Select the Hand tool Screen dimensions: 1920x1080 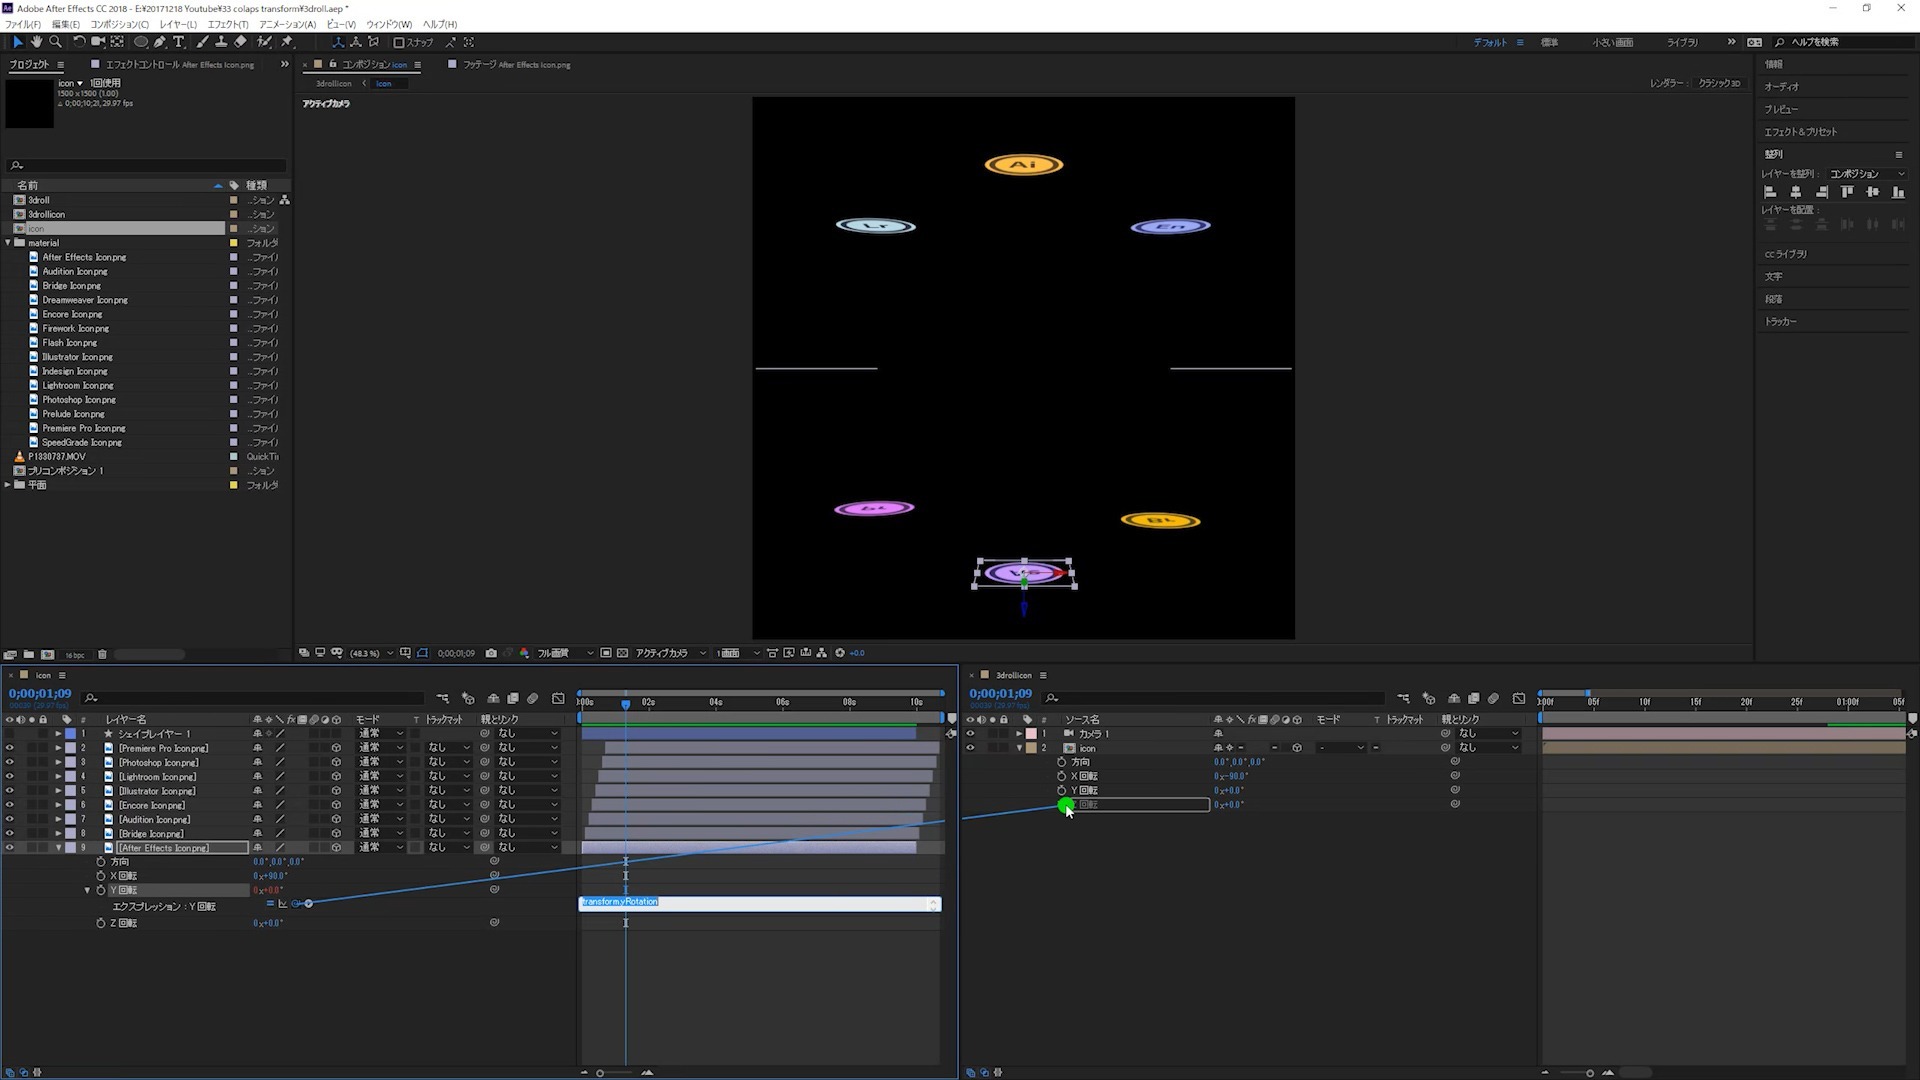click(36, 42)
